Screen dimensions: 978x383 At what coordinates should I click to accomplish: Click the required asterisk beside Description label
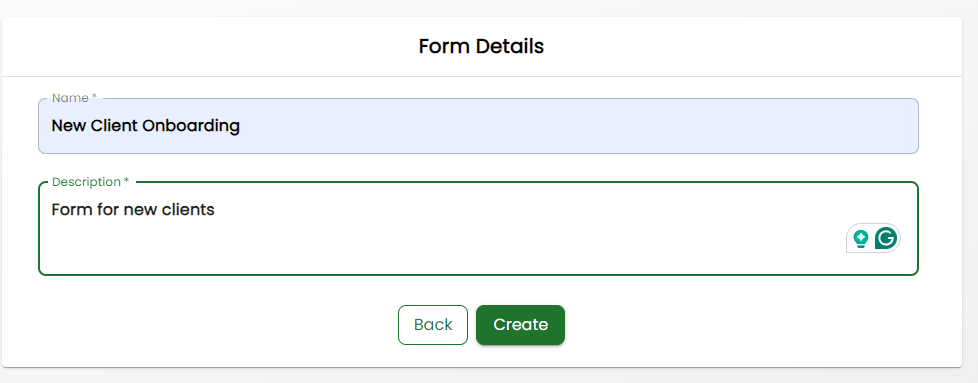click(x=127, y=181)
